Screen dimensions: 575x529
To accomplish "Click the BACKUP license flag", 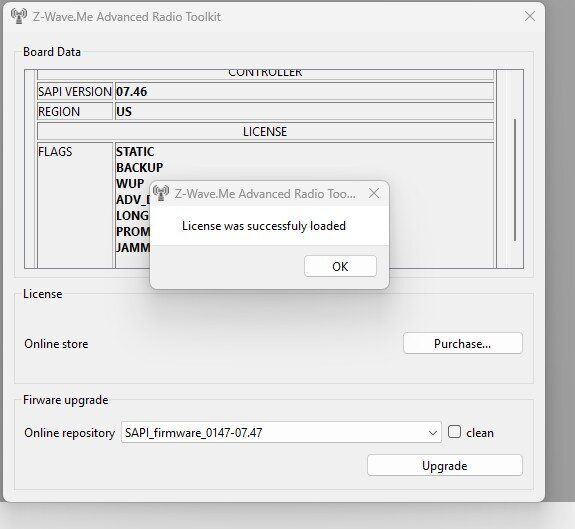I will tap(139, 168).
